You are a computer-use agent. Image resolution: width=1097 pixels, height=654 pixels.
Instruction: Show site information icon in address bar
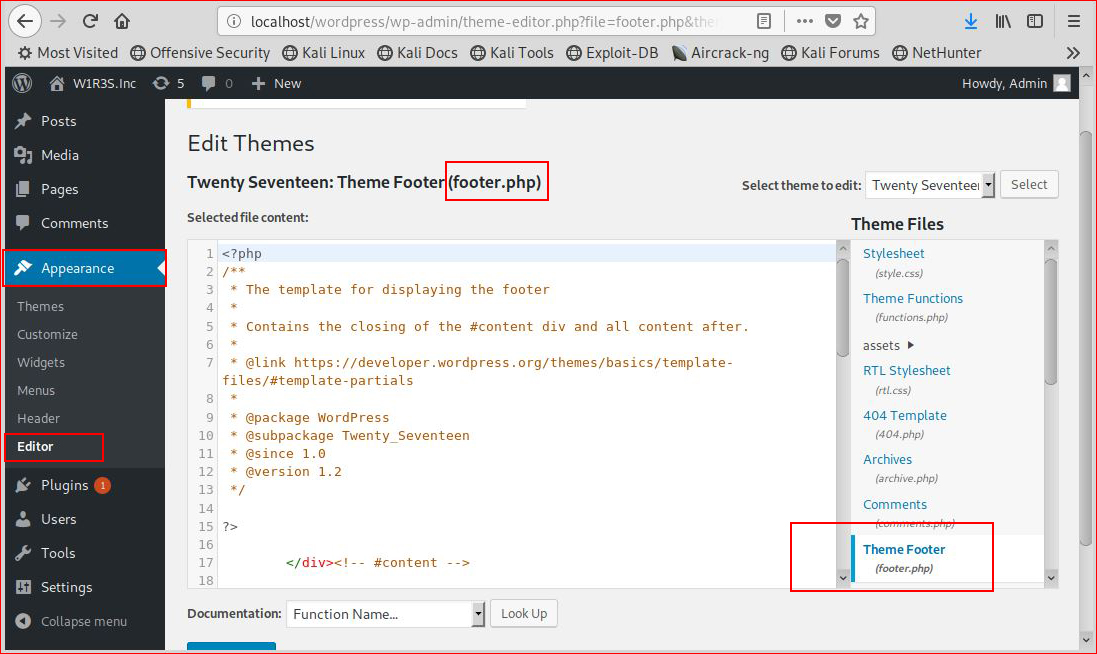pyautogui.click(x=235, y=22)
